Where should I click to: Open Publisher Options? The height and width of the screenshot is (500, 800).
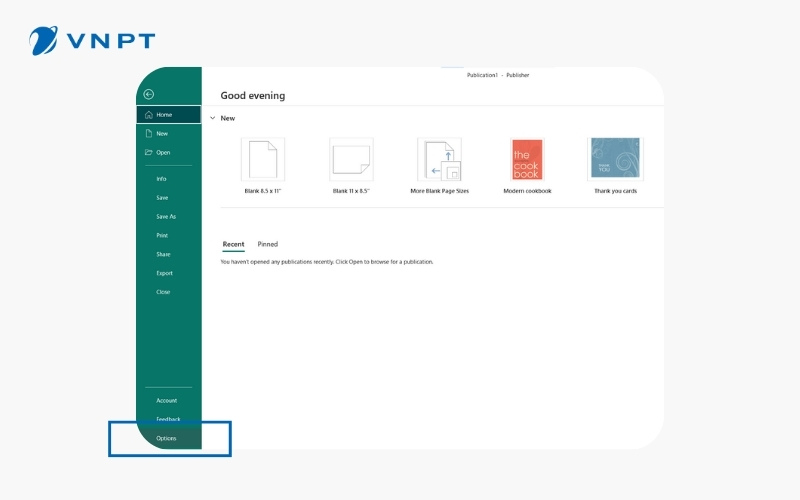tap(166, 438)
